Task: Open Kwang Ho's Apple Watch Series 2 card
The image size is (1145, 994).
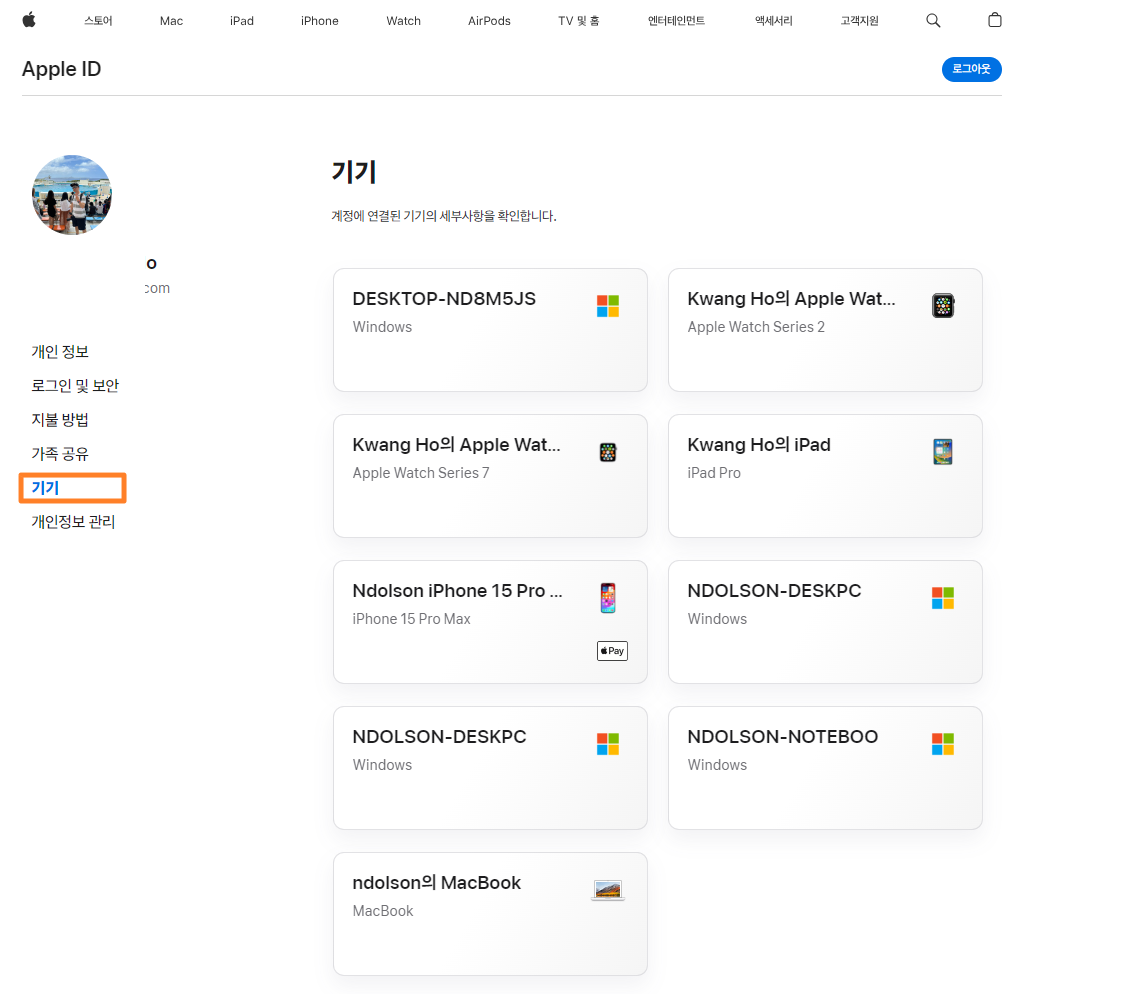Action: click(x=825, y=330)
